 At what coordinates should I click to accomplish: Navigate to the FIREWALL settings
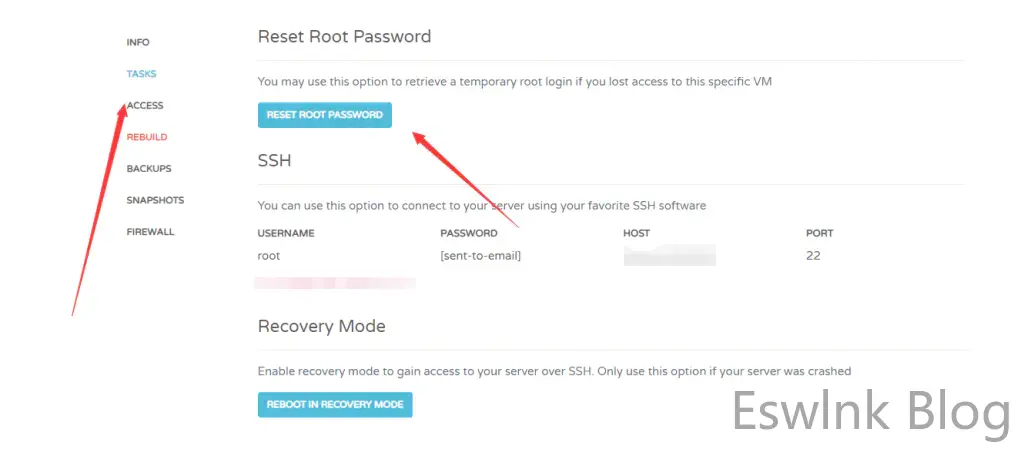click(150, 232)
